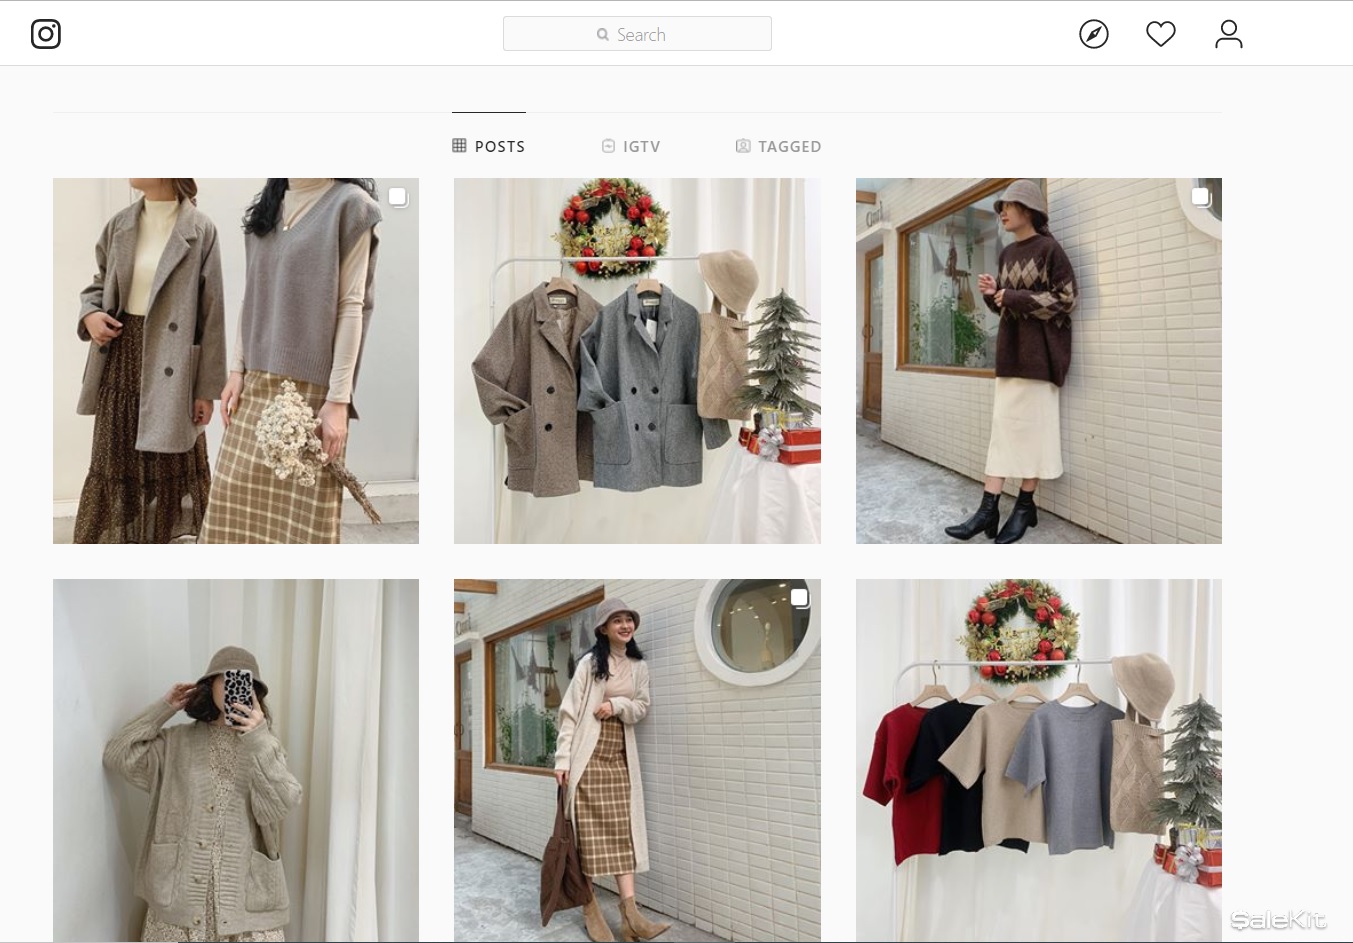Open the Instagram home logo

pyautogui.click(x=46, y=33)
